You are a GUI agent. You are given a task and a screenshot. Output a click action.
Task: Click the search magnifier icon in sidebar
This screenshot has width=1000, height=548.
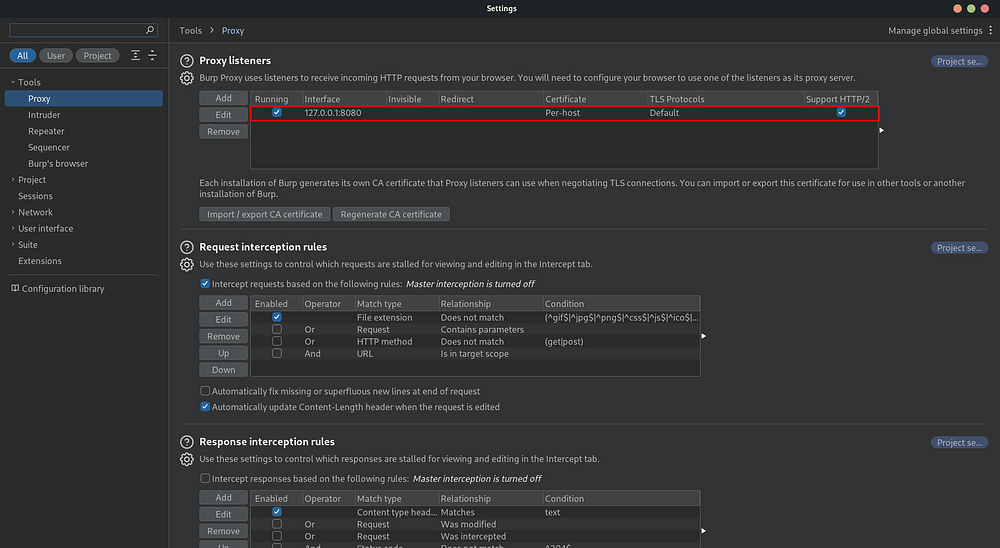coord(150,30)
